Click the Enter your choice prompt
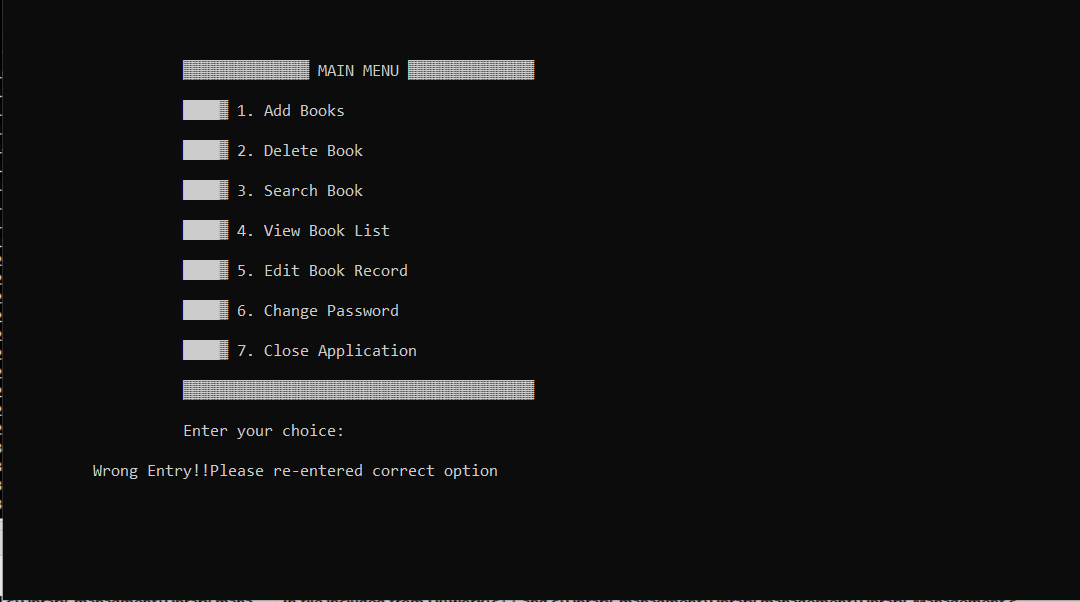The height and width of the screenshot is (602, 1080). click(x=263, y=430)
